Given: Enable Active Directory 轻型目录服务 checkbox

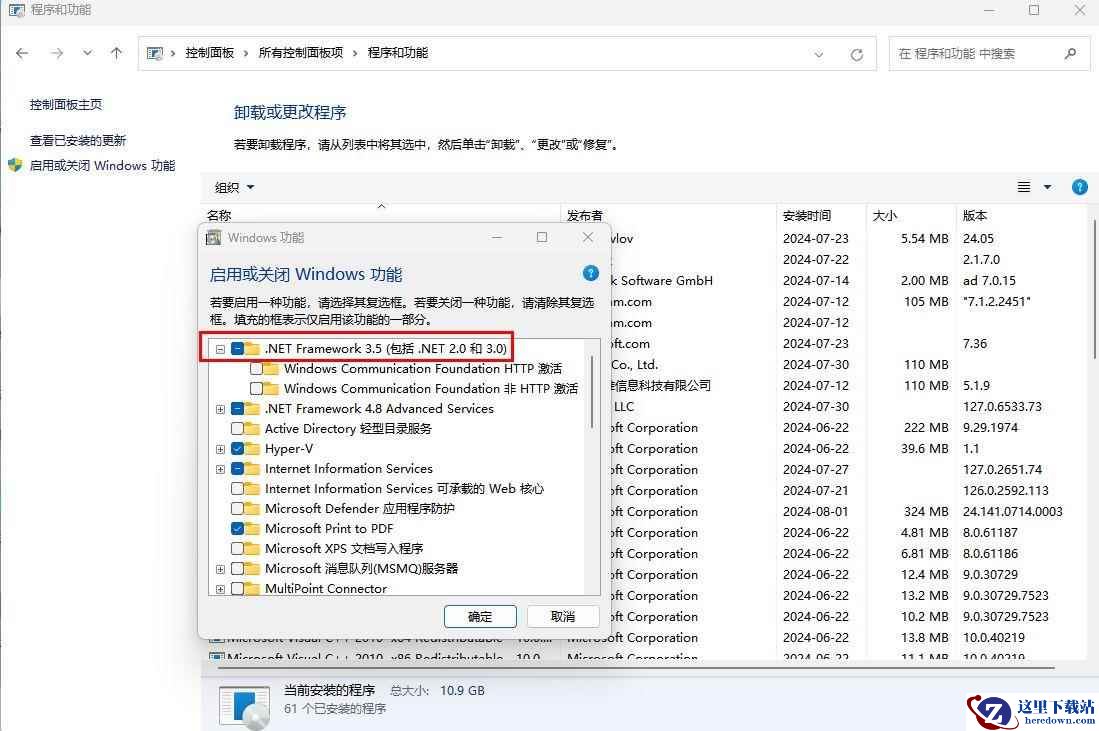Looking at the screenshot, I should click(x=238, y=429).
